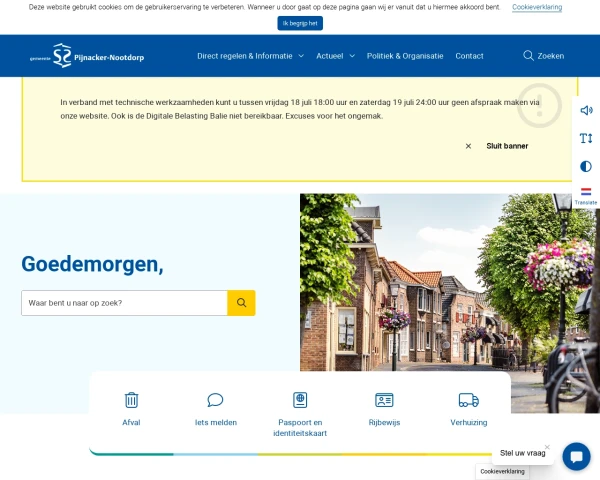Click Sluit banner text
The width and height of the screenshot is (600, 480).
[507, 146]
